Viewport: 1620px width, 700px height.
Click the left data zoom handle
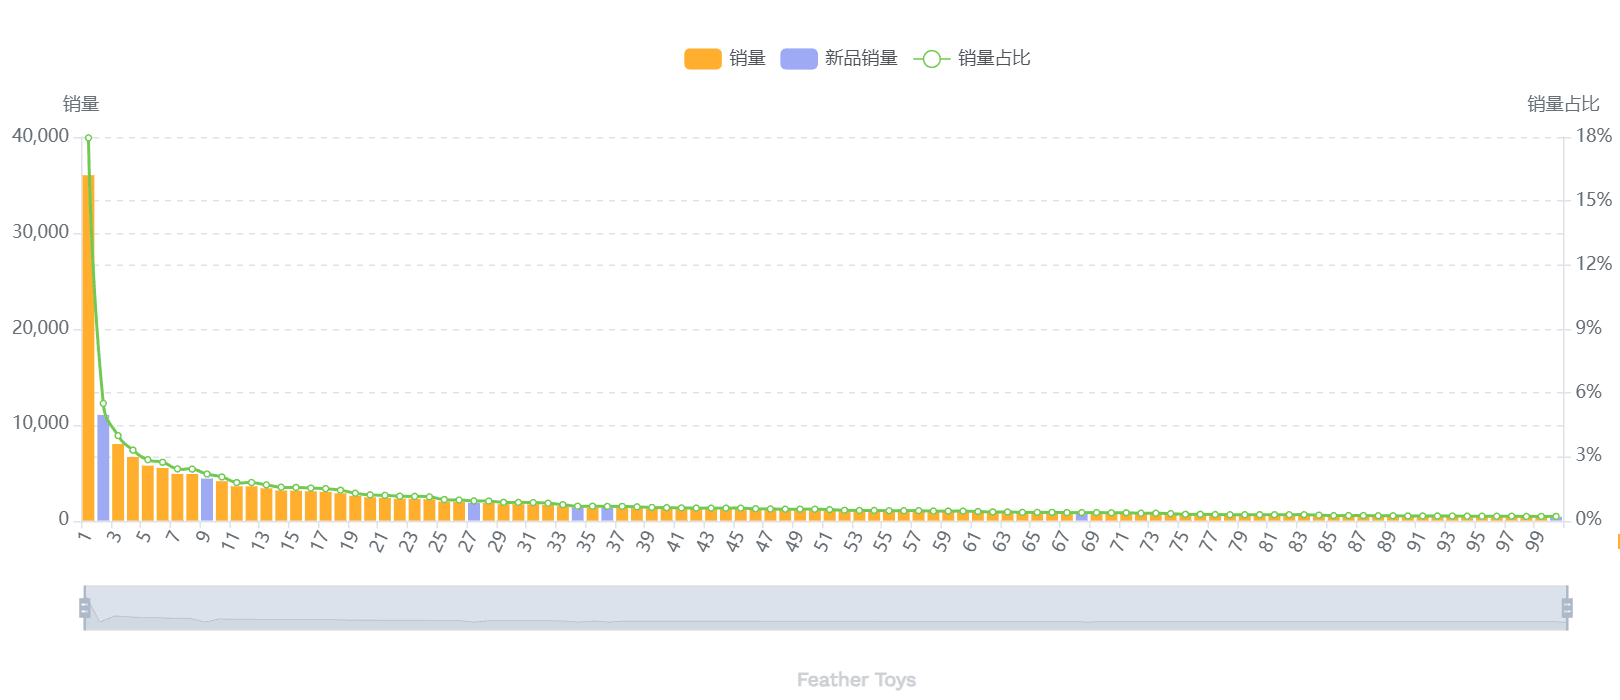[85, 608]
